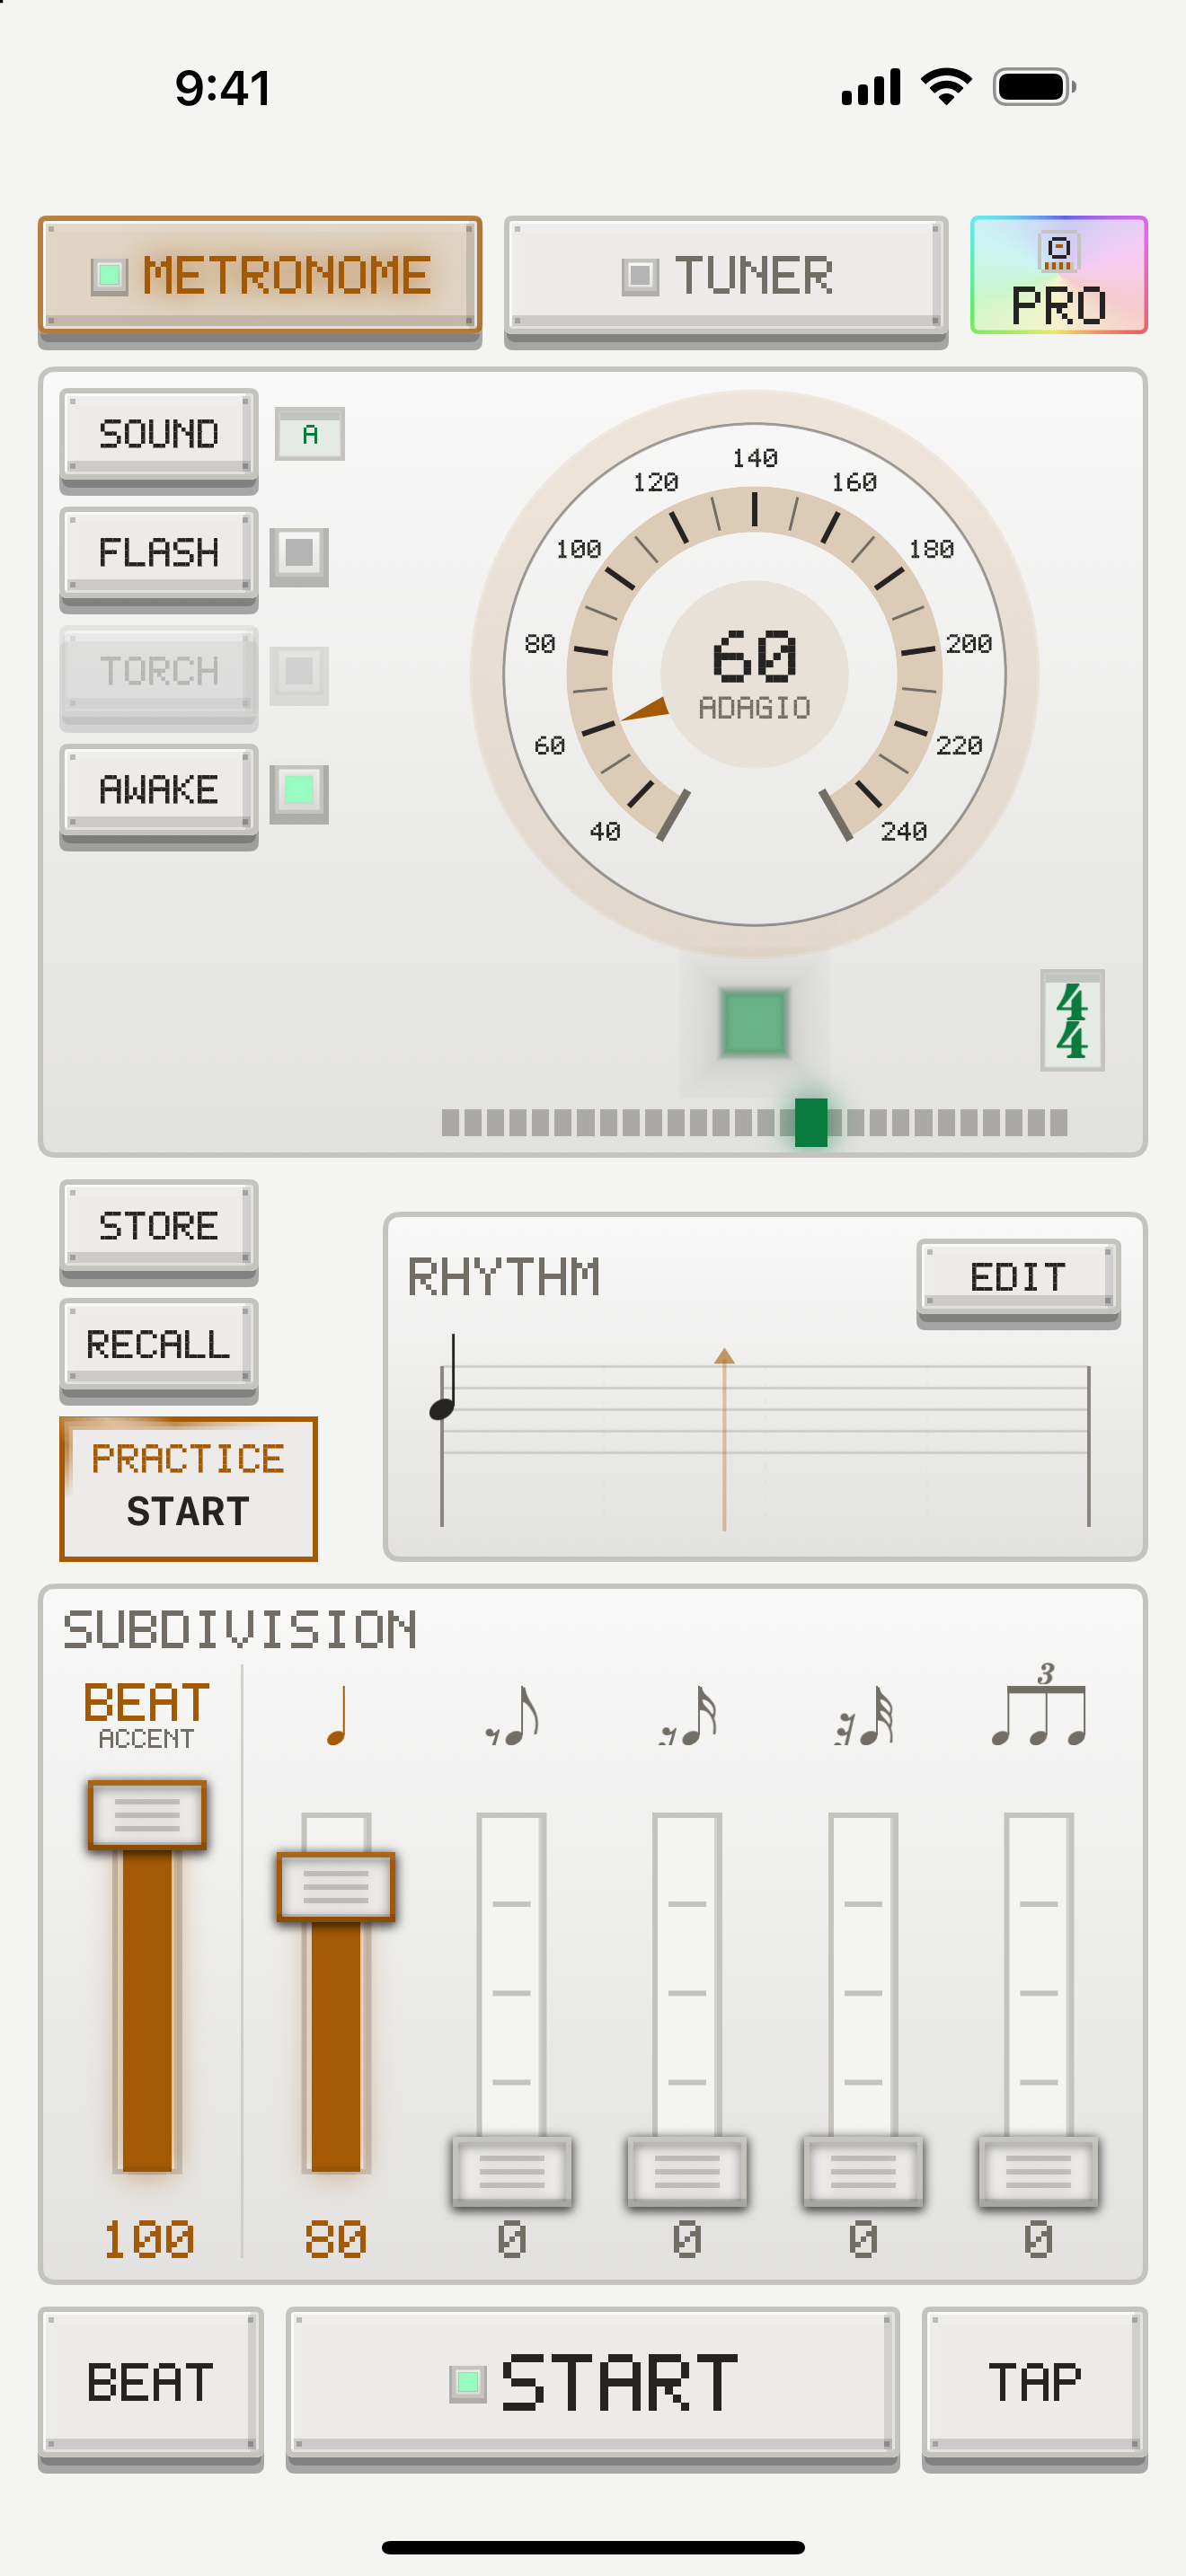
Task: Set tempo dial to 140 mark
Action: (x=755, y=458)
